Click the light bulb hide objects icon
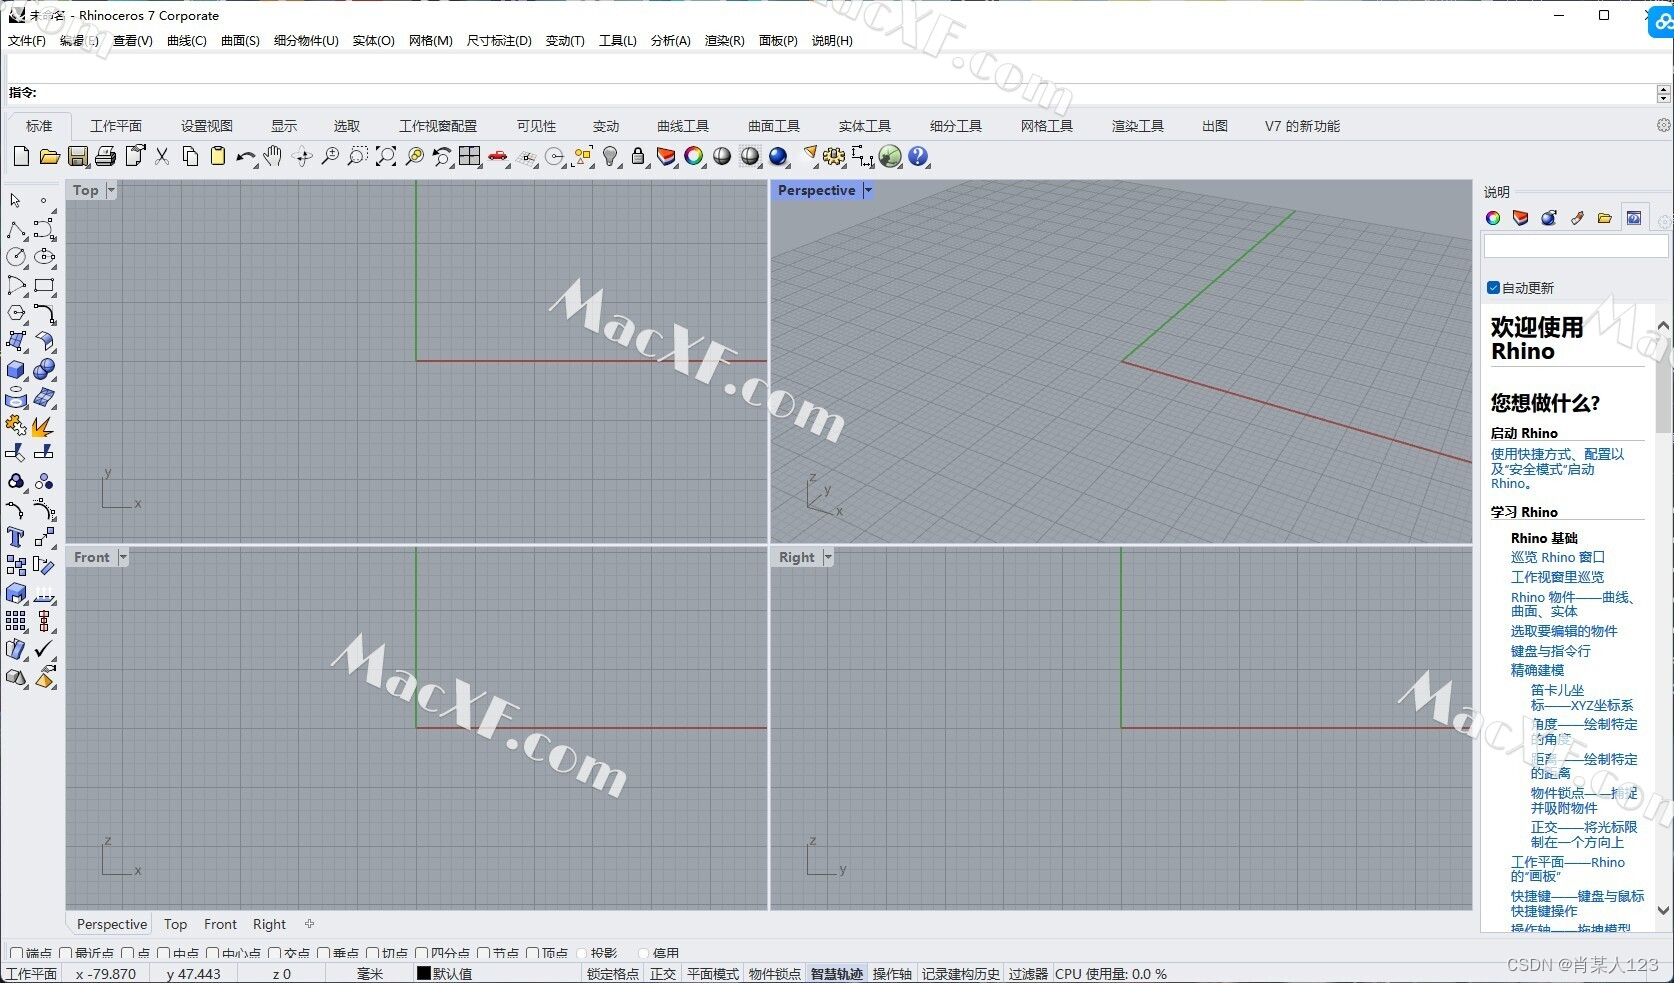 610,156
